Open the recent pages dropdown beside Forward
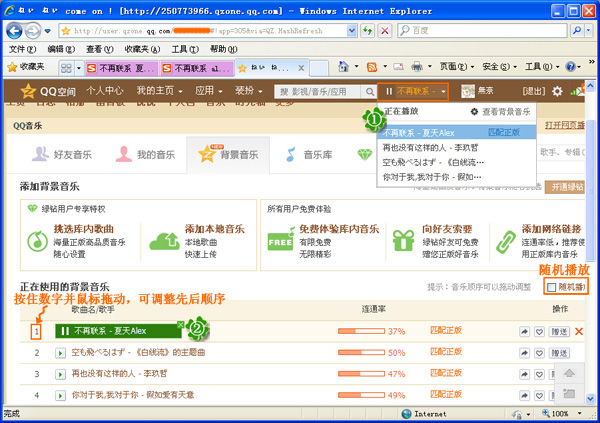600x423 pixels. (47, 31)
